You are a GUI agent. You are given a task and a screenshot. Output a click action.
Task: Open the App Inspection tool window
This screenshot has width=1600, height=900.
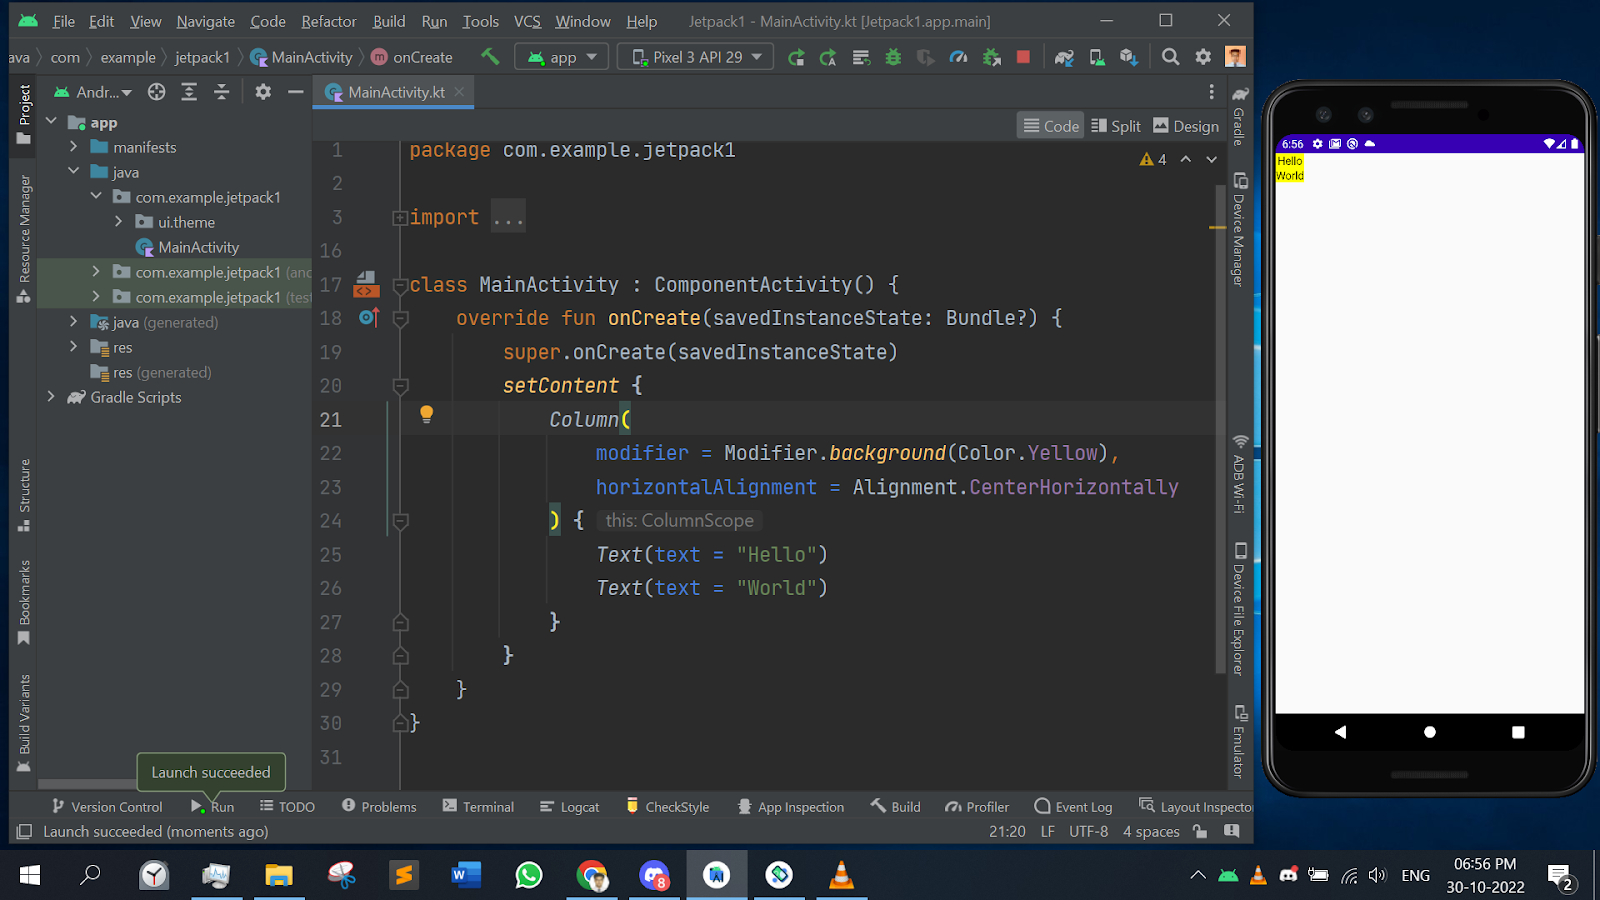tap(791, 807)
